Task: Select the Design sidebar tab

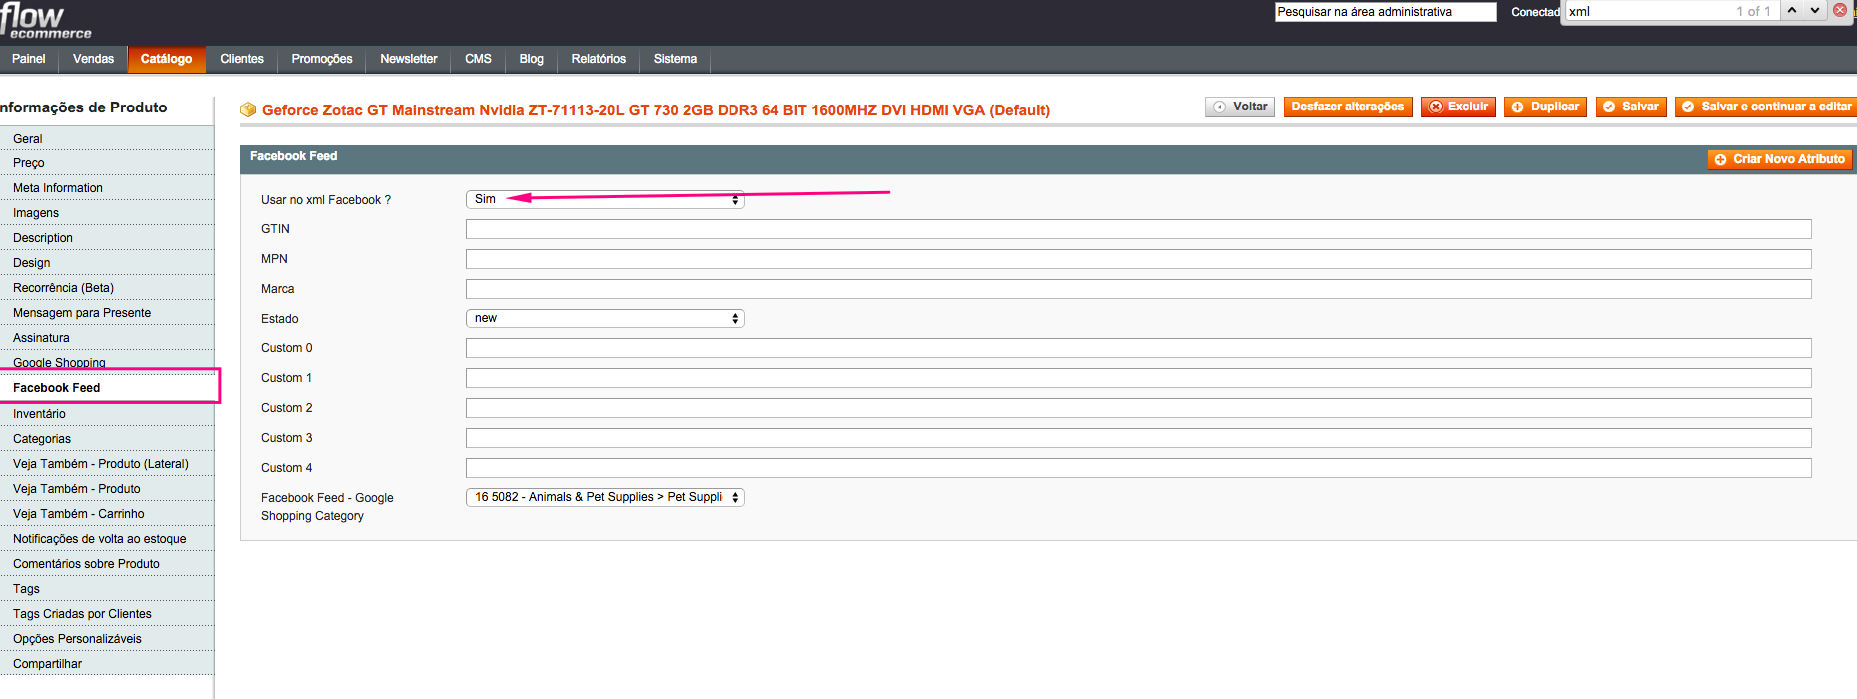Action: (107, 263)
